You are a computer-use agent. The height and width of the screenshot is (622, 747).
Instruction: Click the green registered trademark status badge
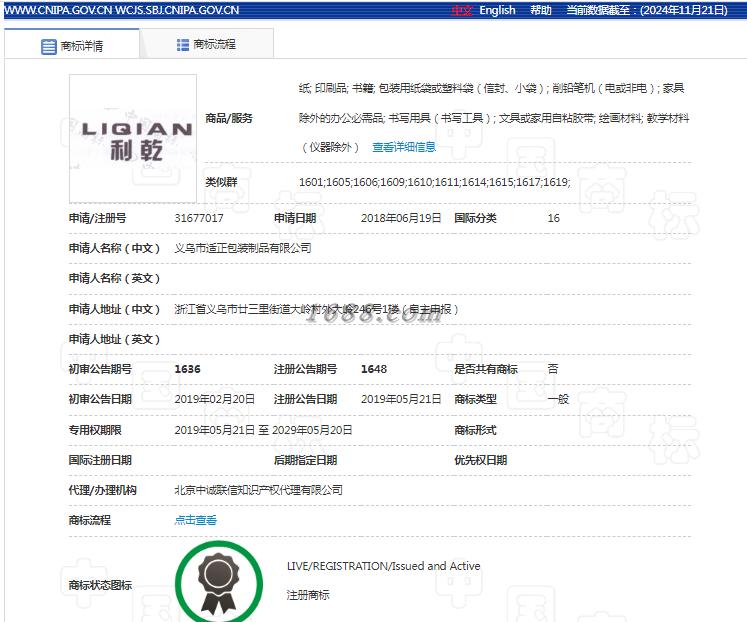click(219, 582)
